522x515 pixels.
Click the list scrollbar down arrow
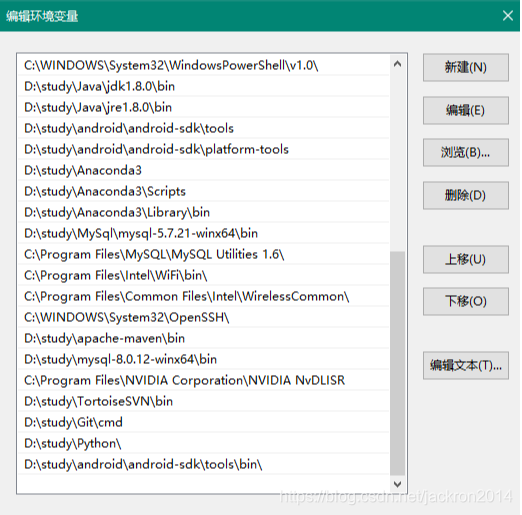(397, 484)
